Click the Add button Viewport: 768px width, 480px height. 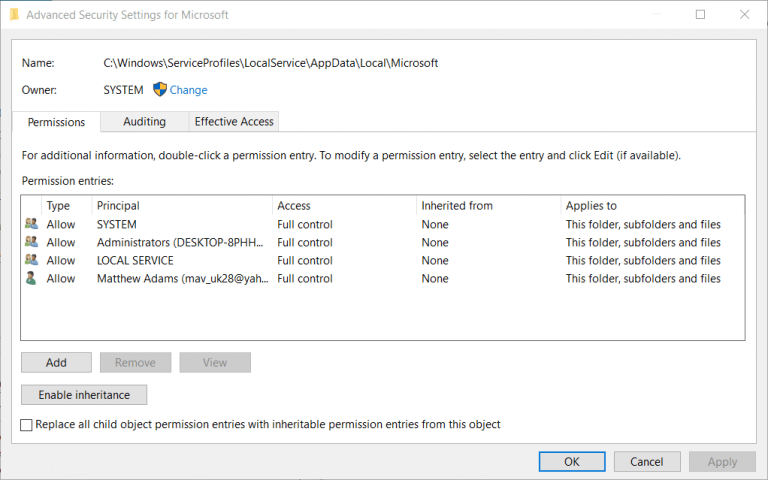[56, 362]
